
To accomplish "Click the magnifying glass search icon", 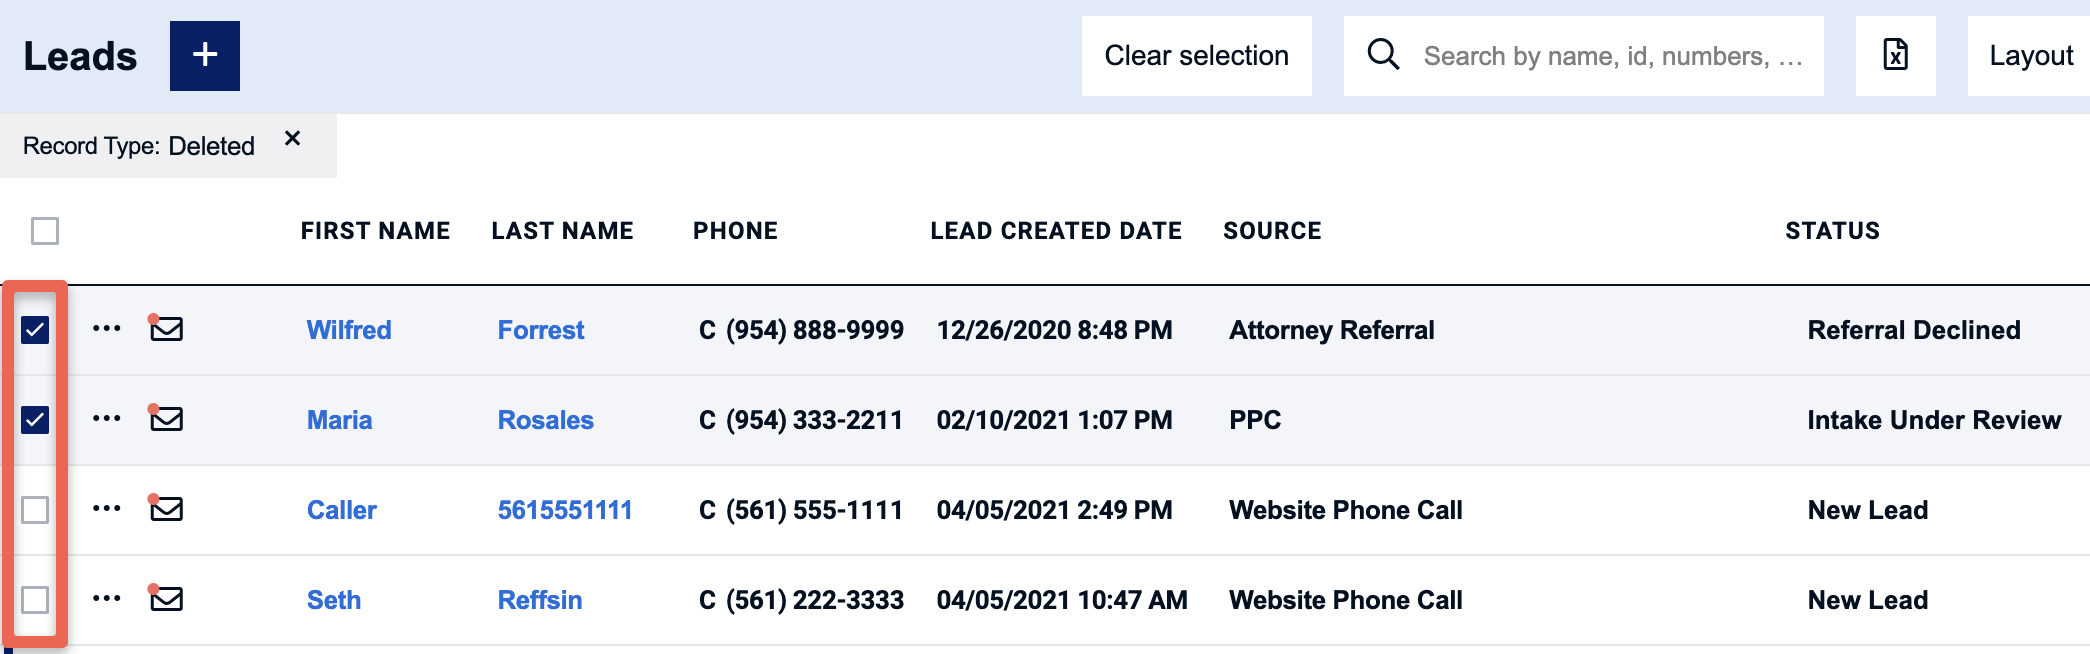I will click(1383, 54).
